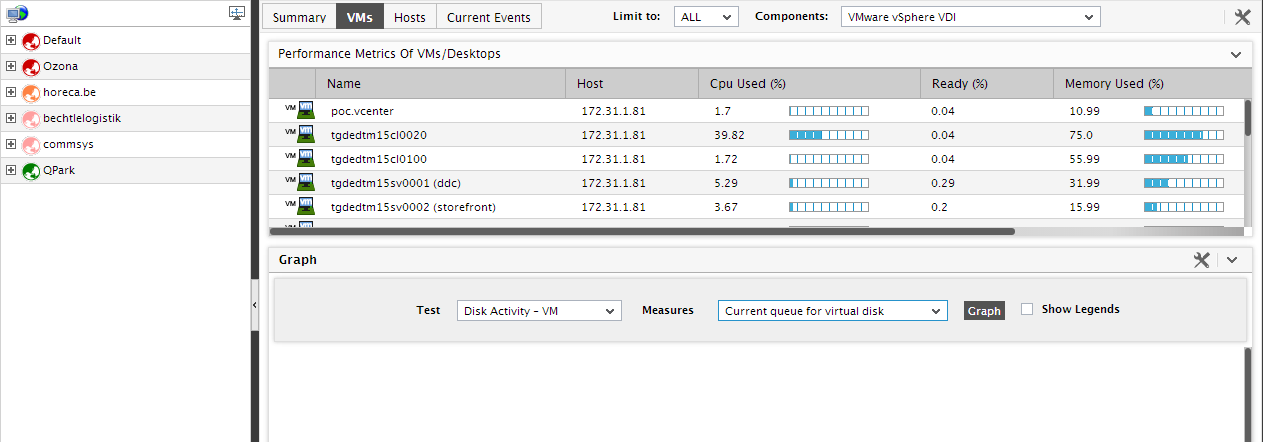Click the red status icon next to Ozona
The height and width of the screenshot is (442, 1263).
click(x=30, y=67)
